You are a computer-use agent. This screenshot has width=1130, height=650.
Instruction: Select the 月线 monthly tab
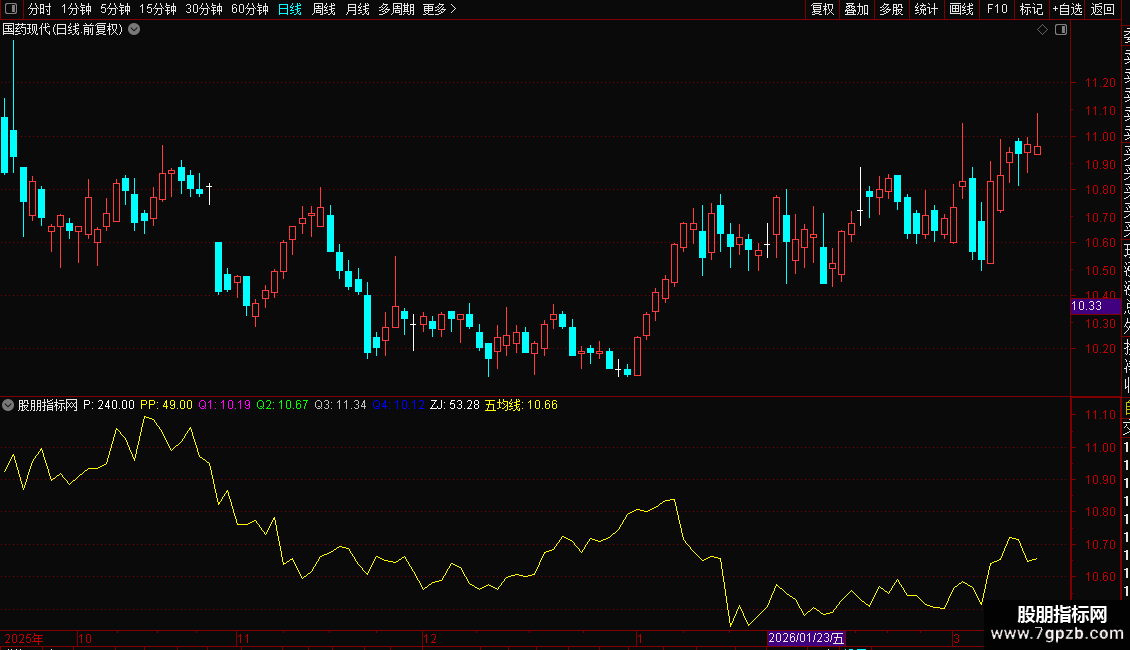click(x=357, y=9)
